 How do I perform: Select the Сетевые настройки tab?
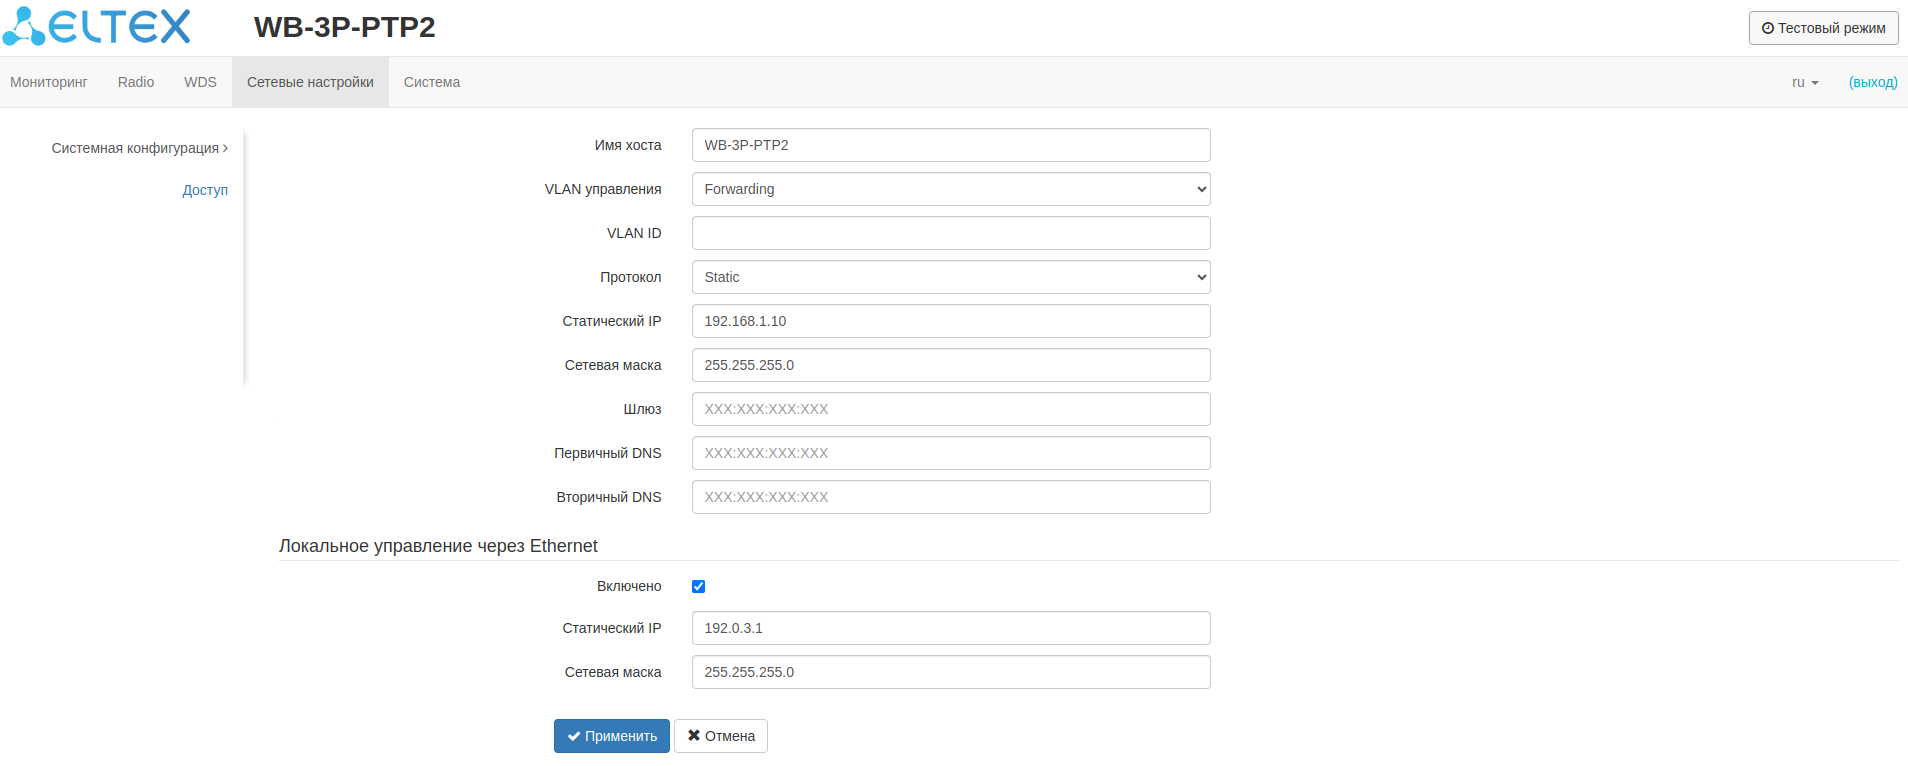(x=310, y=82)
